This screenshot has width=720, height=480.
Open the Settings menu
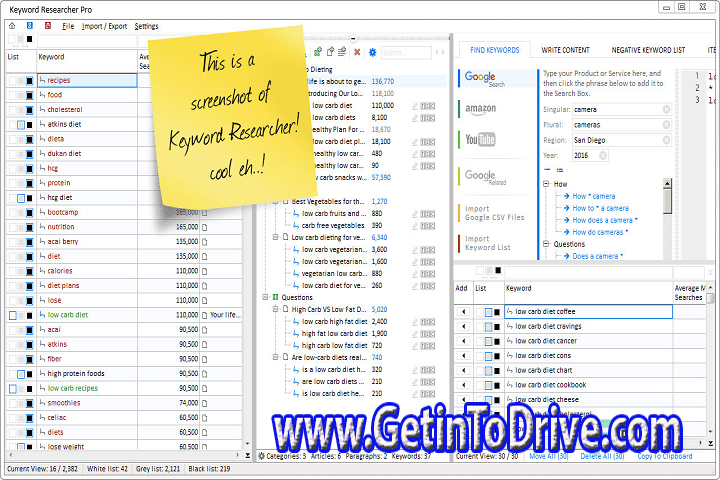pyautogui.click(x=146, y=26)
